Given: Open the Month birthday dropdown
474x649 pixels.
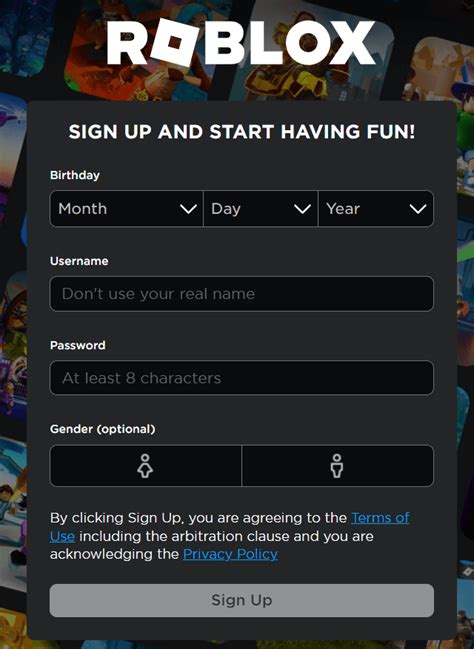Looking at the screenshot, I should (127, 209).
